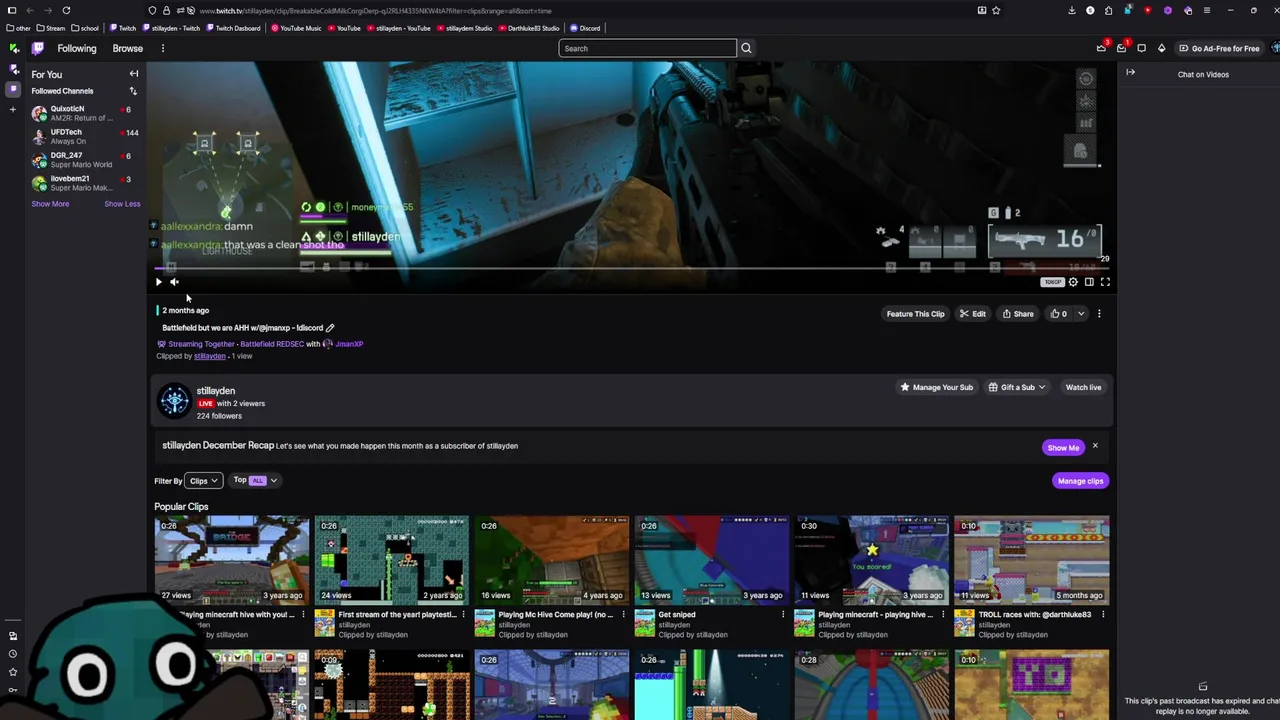Viewport: 1280px width, 720px height.
Task: Open browser extensions puzzle icon
Action: coord(1108,10)
